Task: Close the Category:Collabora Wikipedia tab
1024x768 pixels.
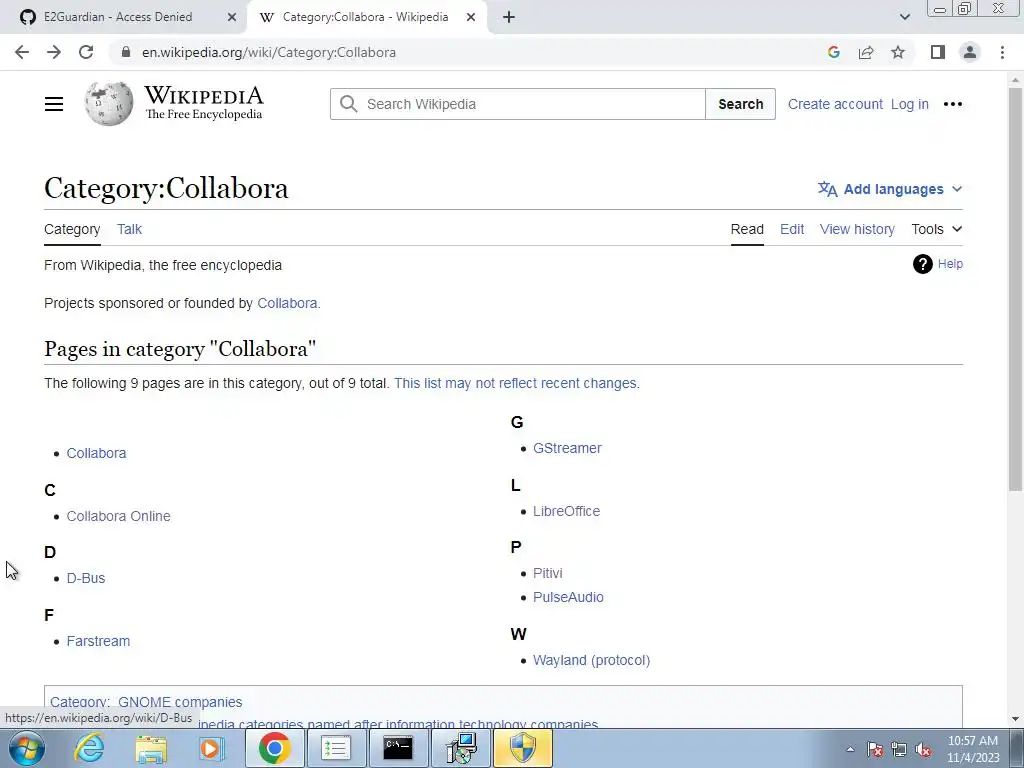Action: [x=471, y=17]
